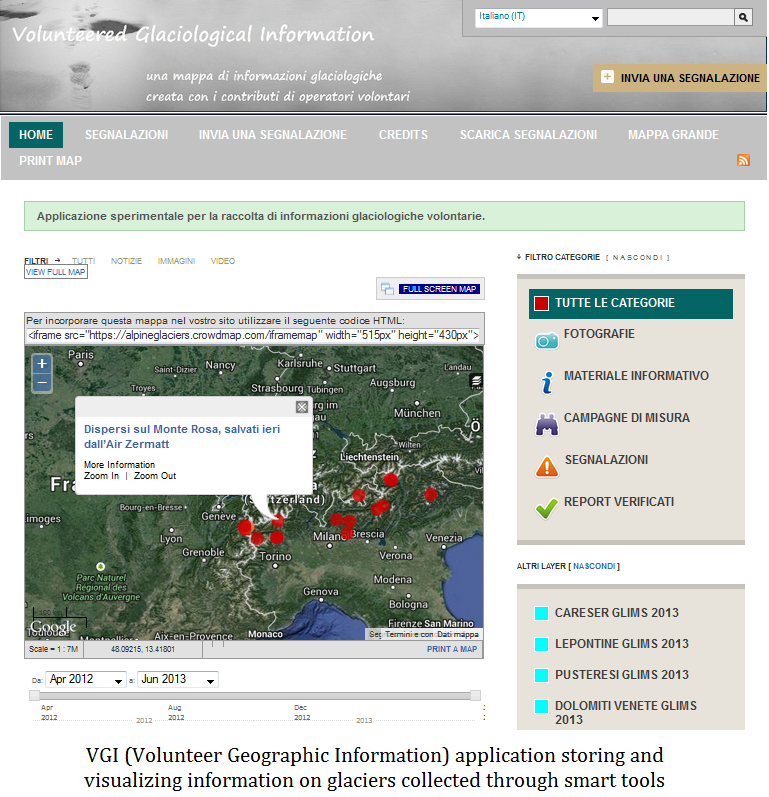The height and width of the screenshot is (797, 769).
Task: Open the Jun 2013 end date dropdown
Action: [x=177, y=680]
